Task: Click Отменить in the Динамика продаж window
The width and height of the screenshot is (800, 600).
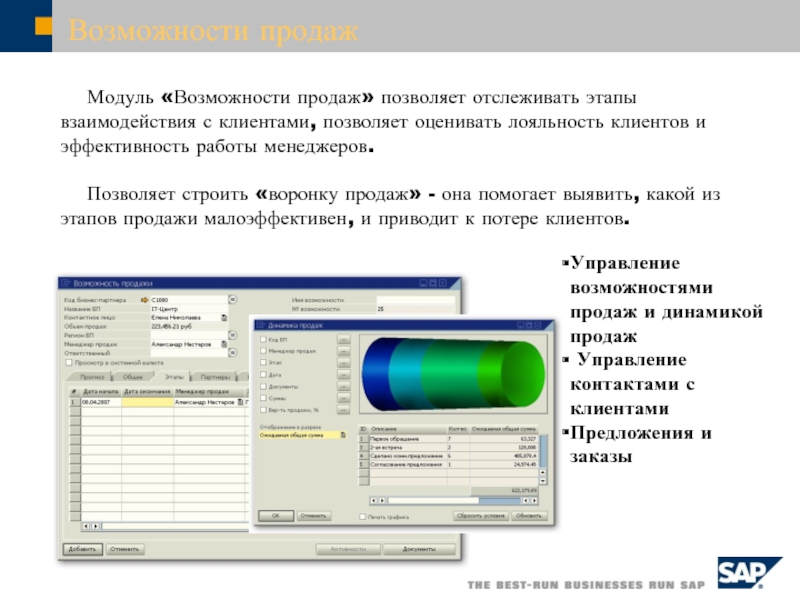Action: [x=313, y=516]
